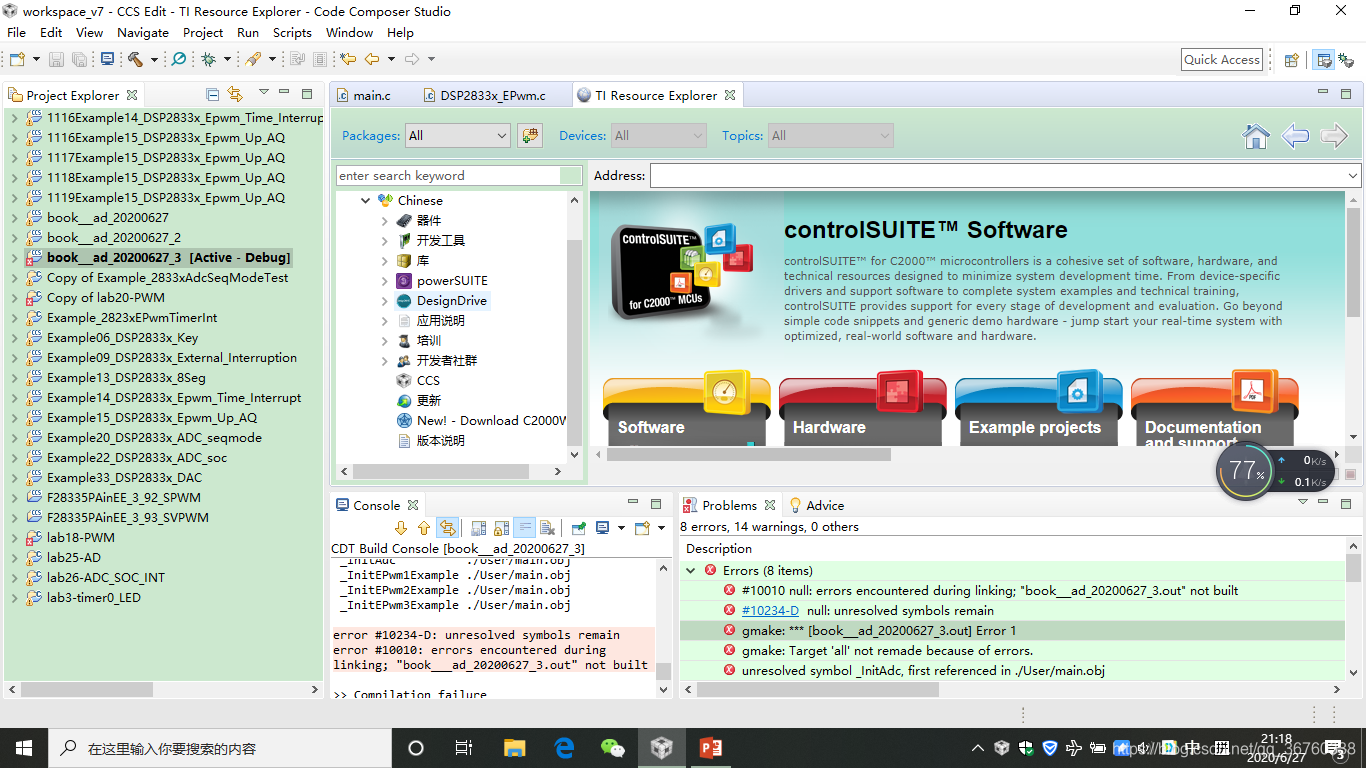Click the controlSUITE page horizontal scrollbar
1366x768 pixels.
(x=748, y=454)
